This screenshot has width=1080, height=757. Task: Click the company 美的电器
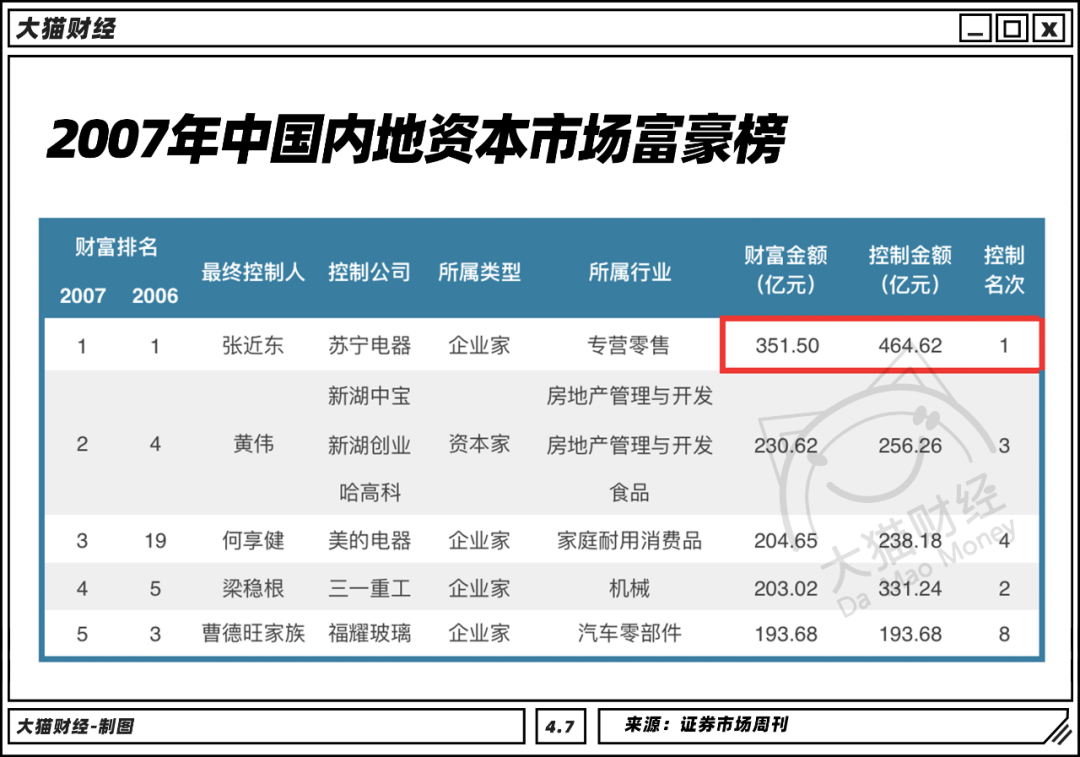click(369, 541)
